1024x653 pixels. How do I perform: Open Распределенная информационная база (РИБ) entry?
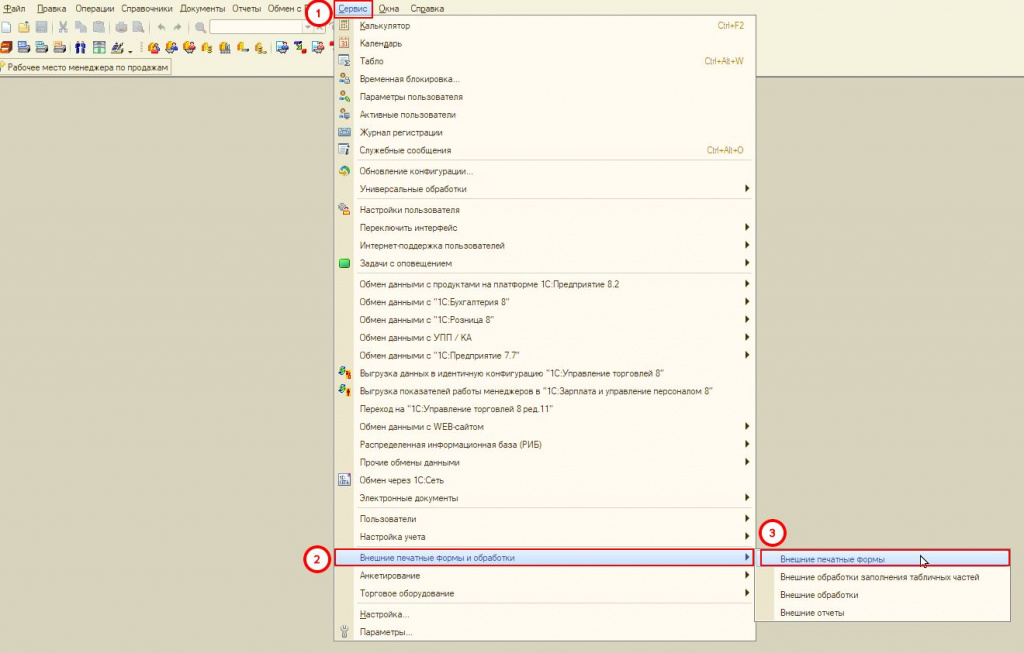(545, 444)
